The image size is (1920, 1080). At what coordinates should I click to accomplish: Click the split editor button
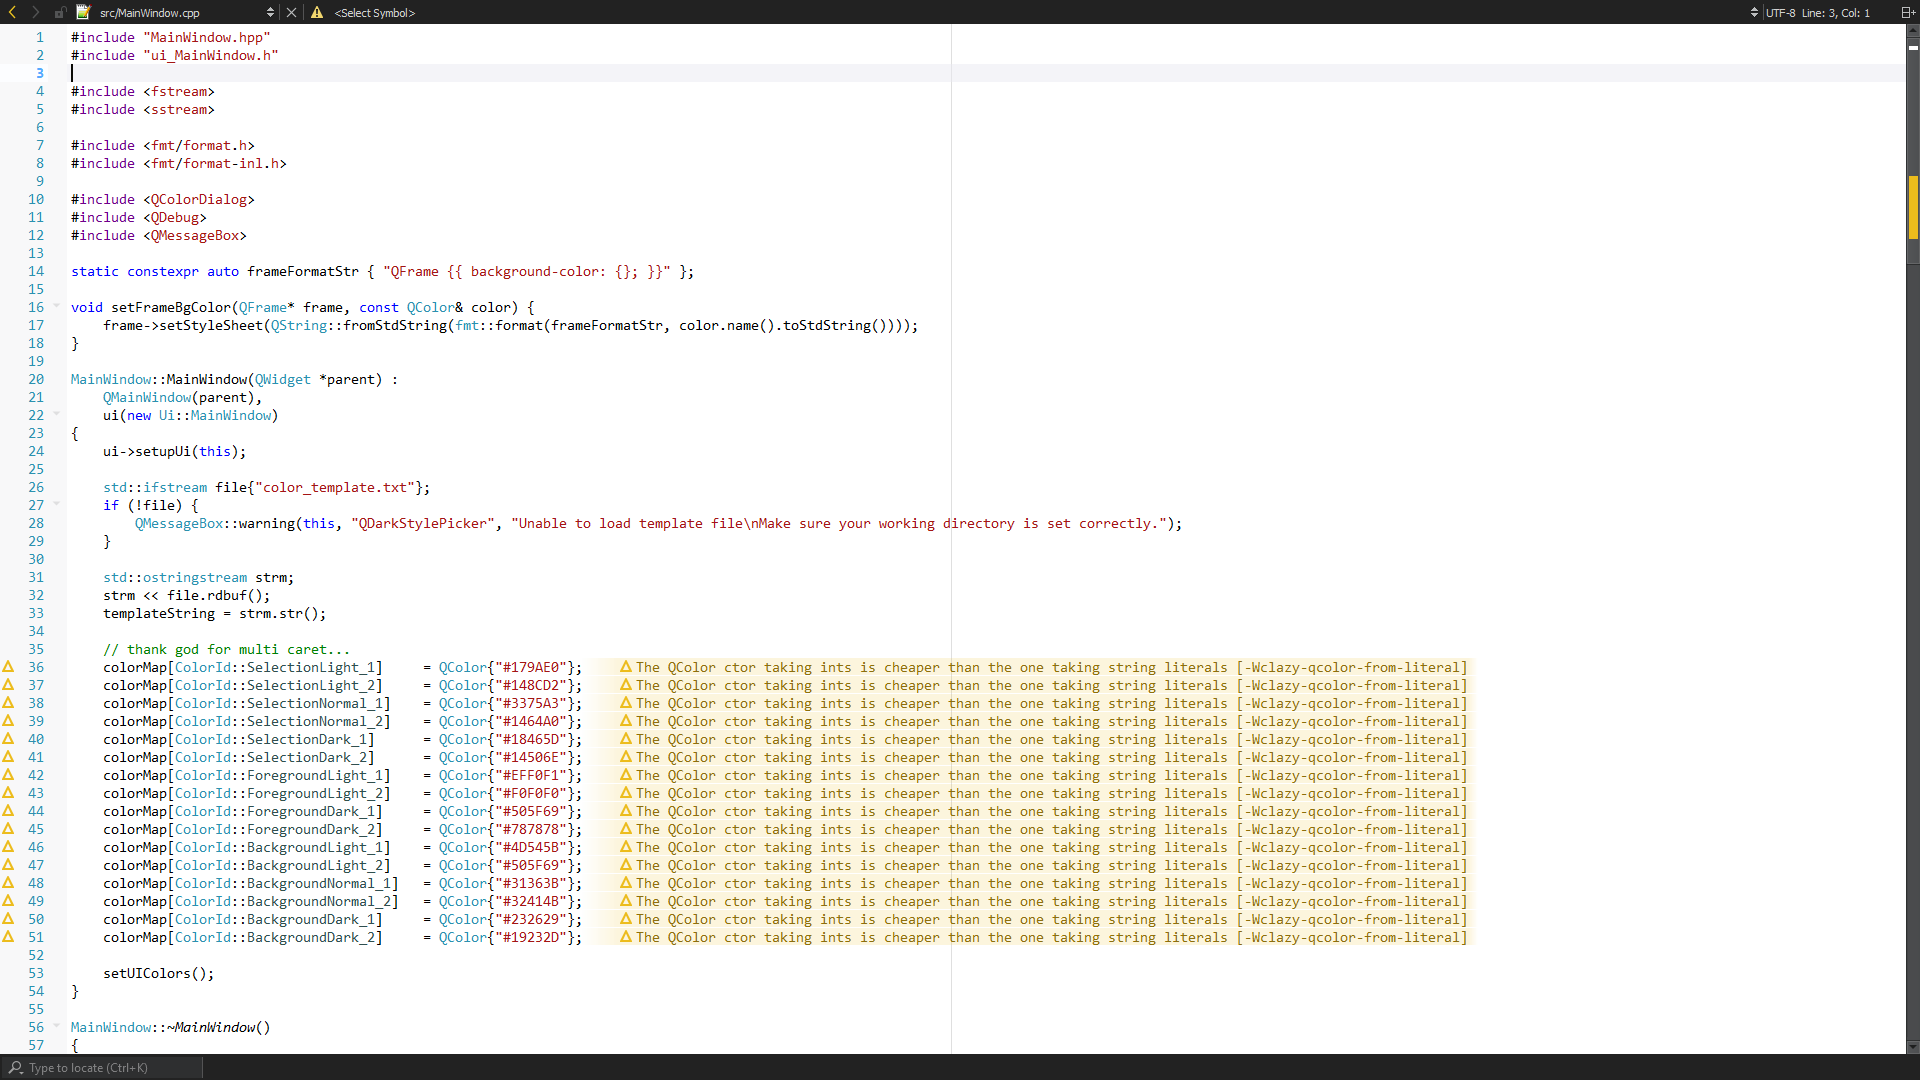[1906, 12]
